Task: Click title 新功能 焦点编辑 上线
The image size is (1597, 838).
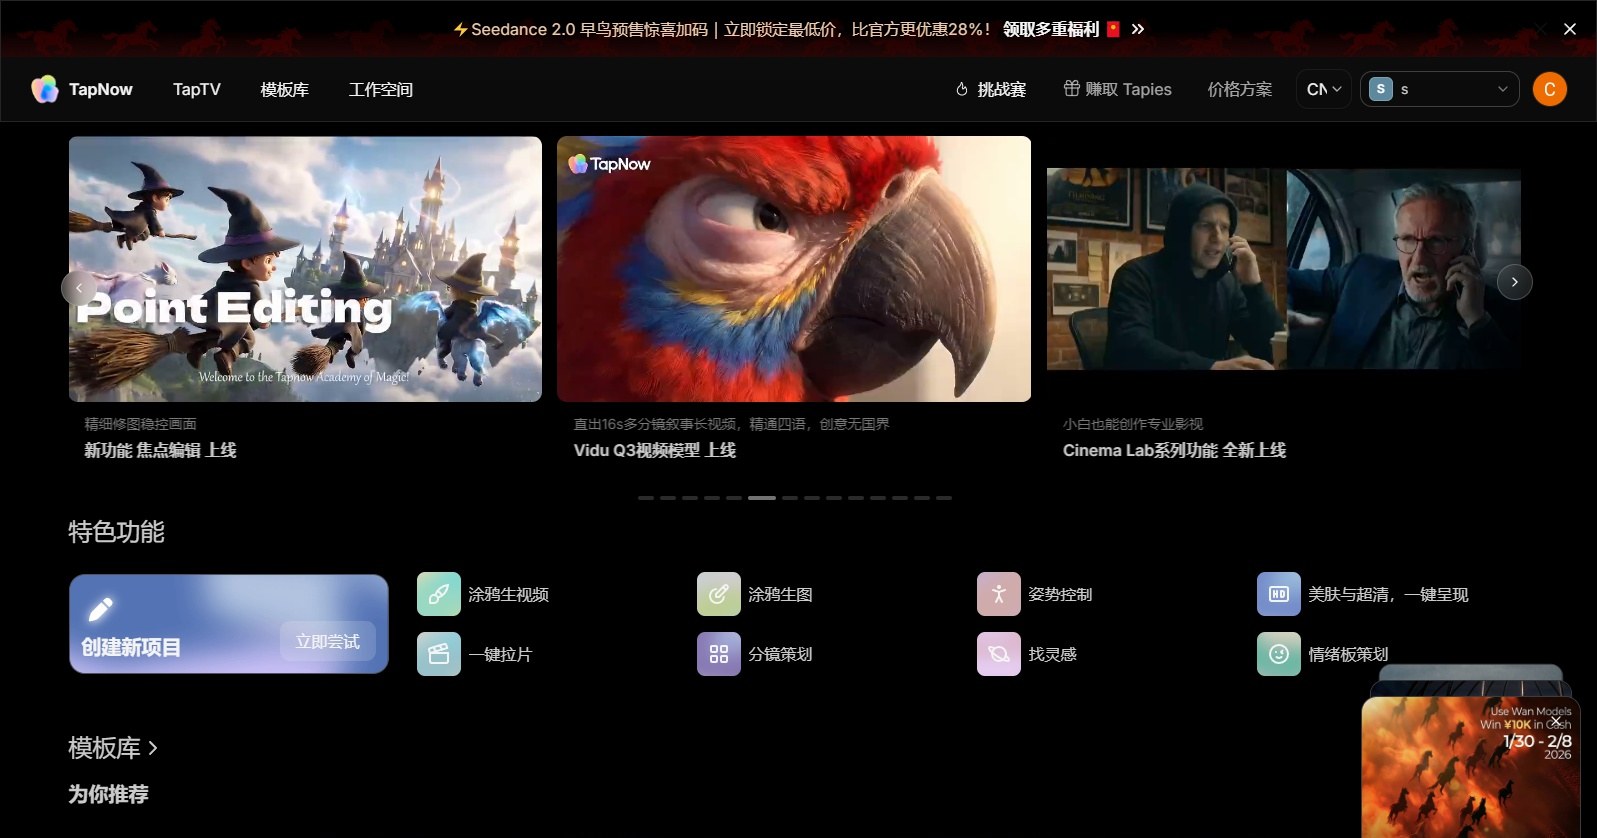Action: pyautogui.click(x=160, y=450)
